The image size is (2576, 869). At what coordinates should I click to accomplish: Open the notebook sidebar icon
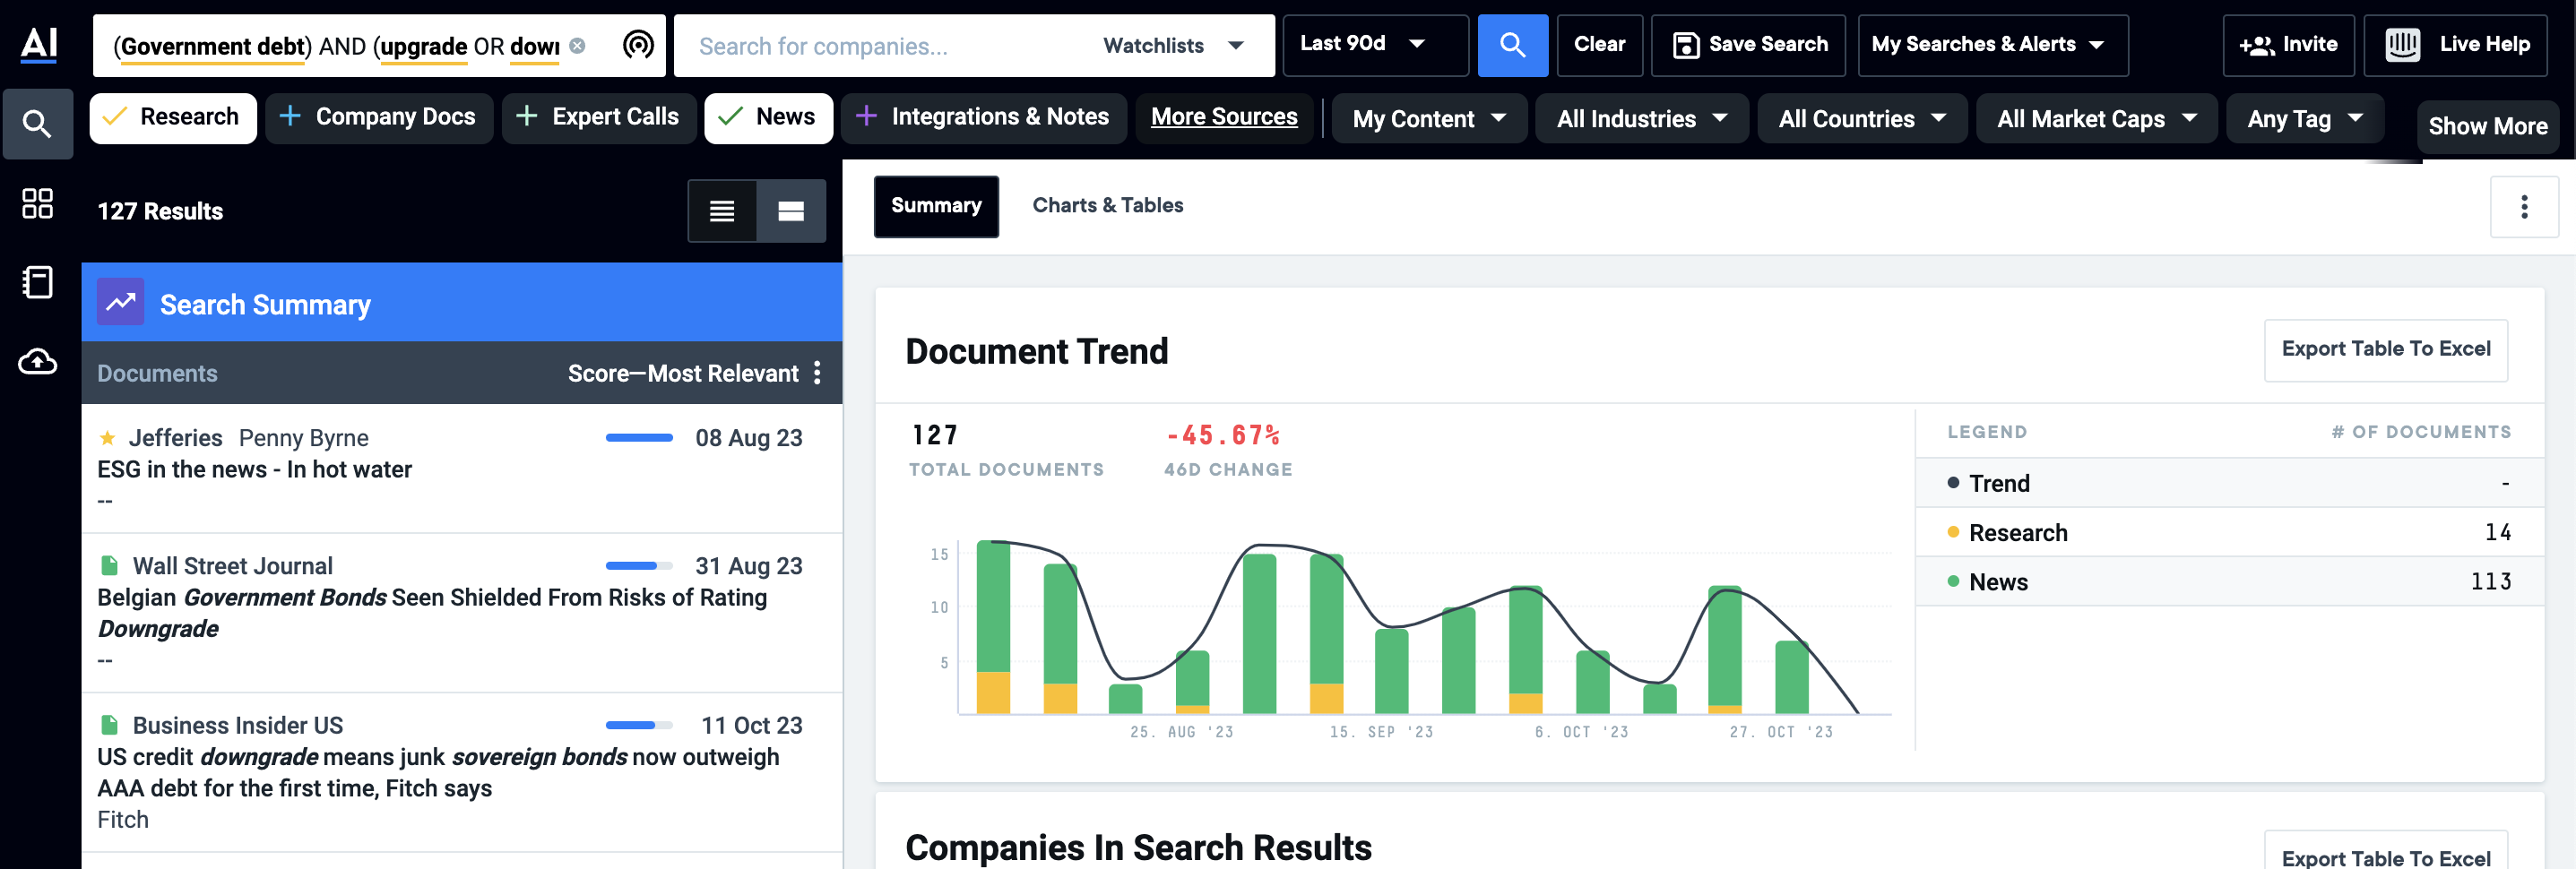37,282
